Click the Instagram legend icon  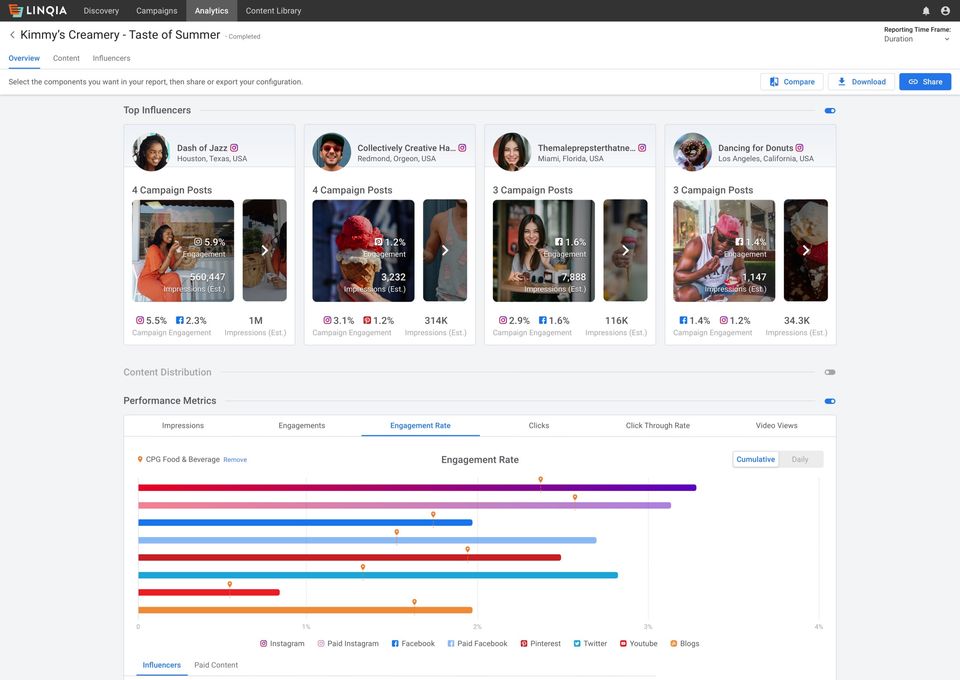pyautogui.click(x=263, y=643)
